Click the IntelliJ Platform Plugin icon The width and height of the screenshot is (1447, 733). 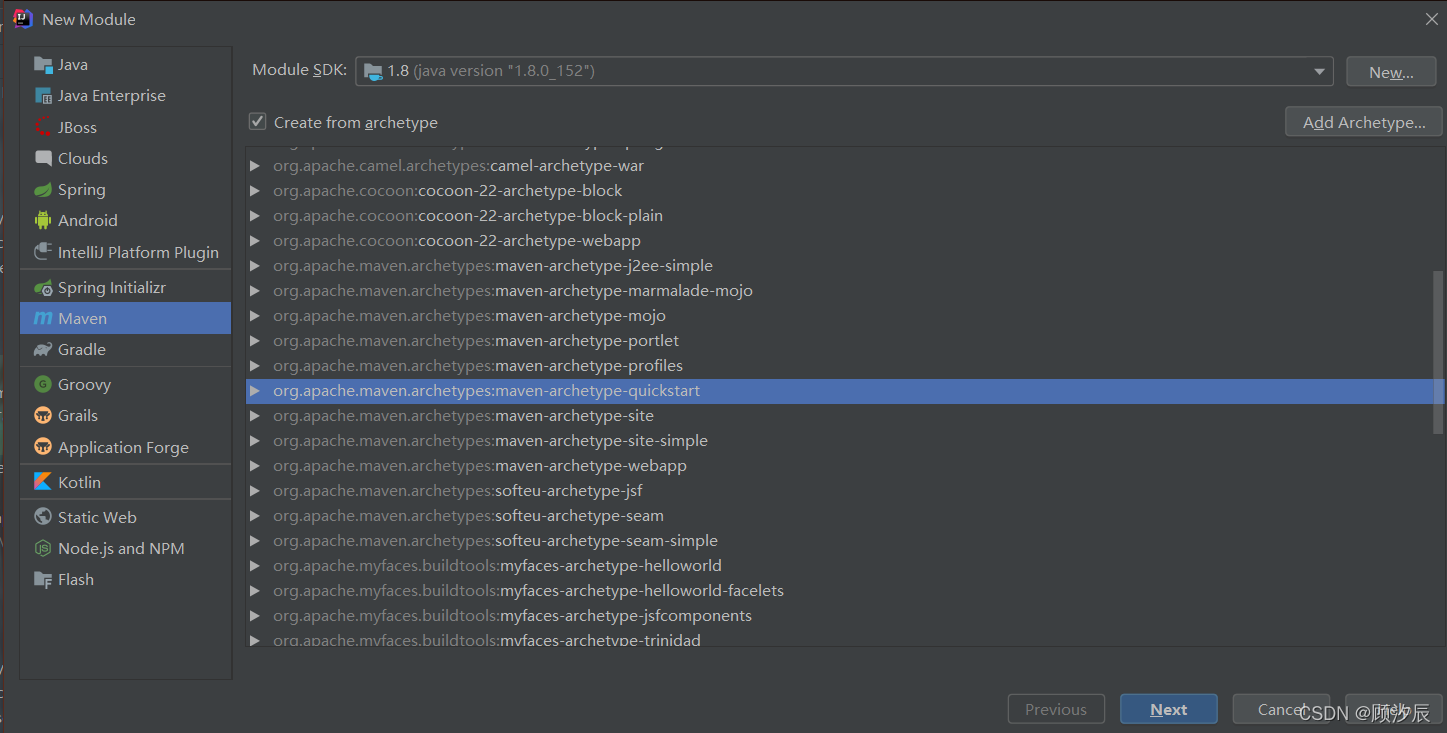[43, 252]
